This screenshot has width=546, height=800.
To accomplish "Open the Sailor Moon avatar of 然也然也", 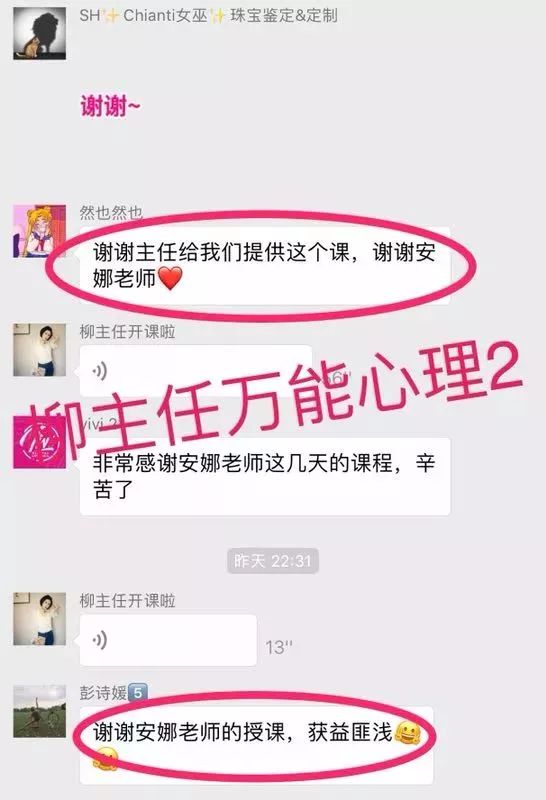I will [39, 231].
